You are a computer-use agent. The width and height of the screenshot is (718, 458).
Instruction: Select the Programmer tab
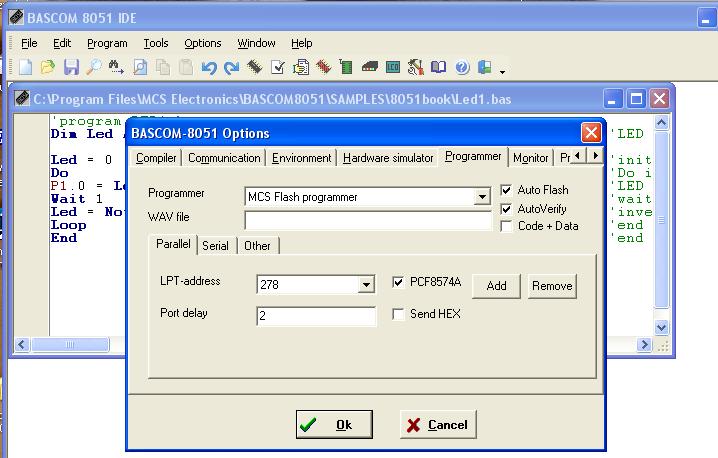(x=473, y=157)
